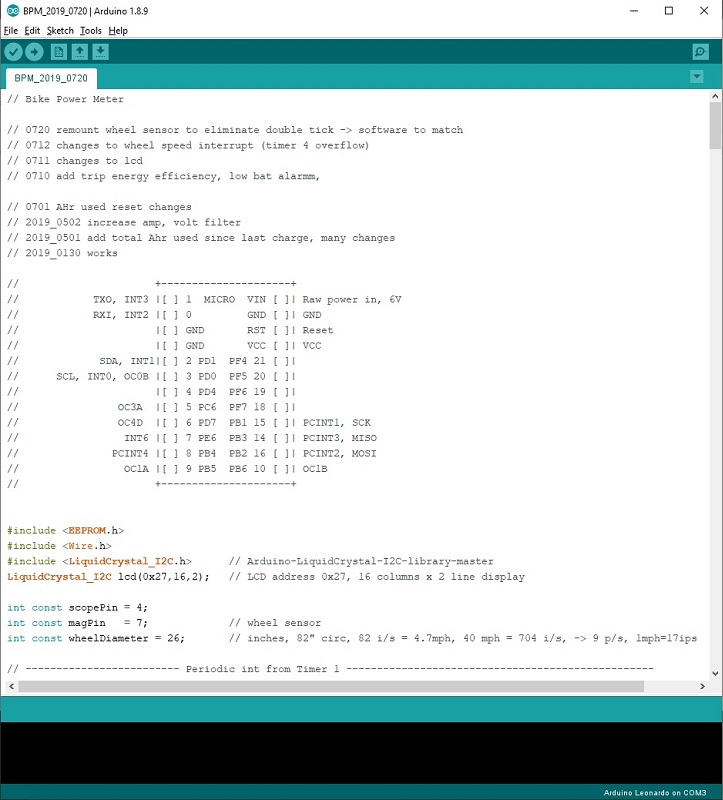723x800 pixels.
Task: Click the horizontal scrollbar thumb
Action: tap(331, 686)
